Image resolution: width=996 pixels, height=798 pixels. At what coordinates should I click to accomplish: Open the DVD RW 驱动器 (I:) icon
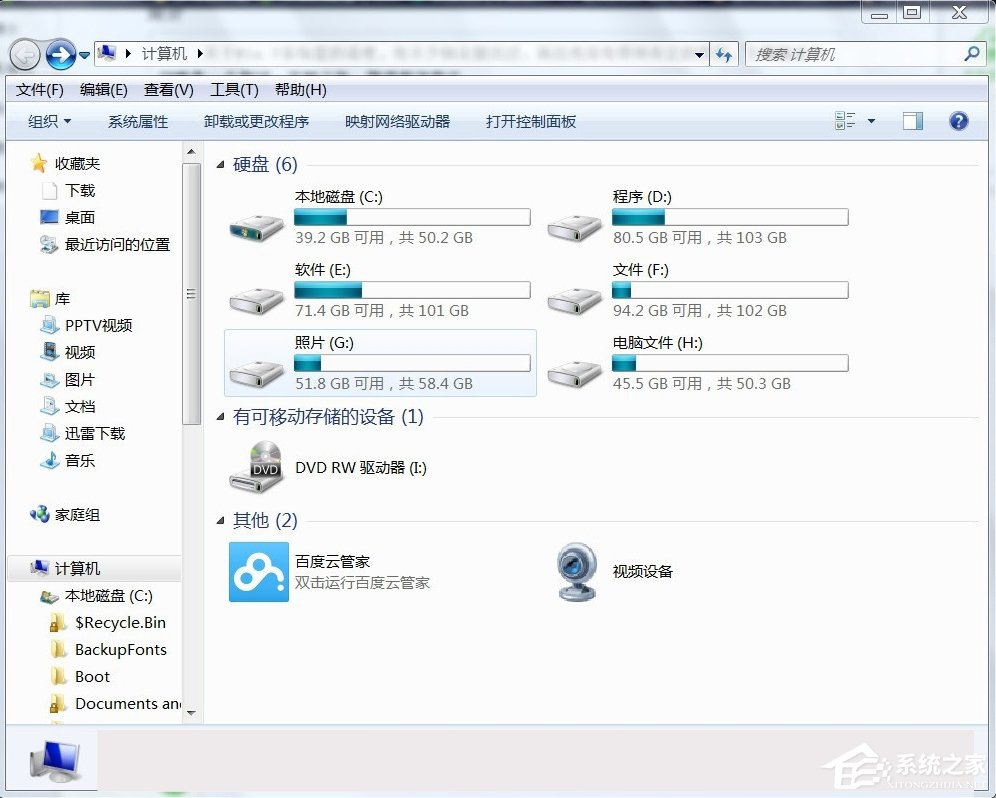[x=258, y=469]
